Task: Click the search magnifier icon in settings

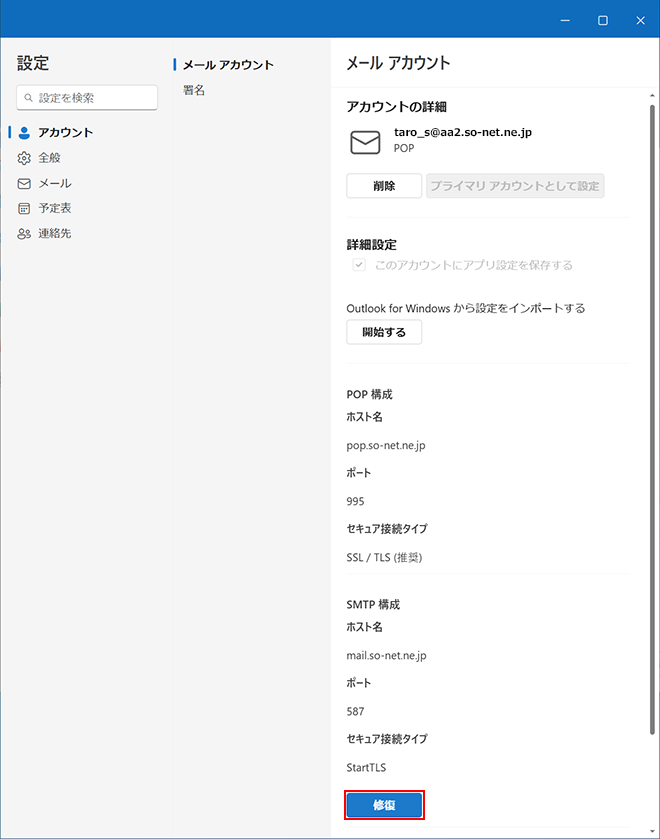Action: pyautogui.click(x=29, y=98)
